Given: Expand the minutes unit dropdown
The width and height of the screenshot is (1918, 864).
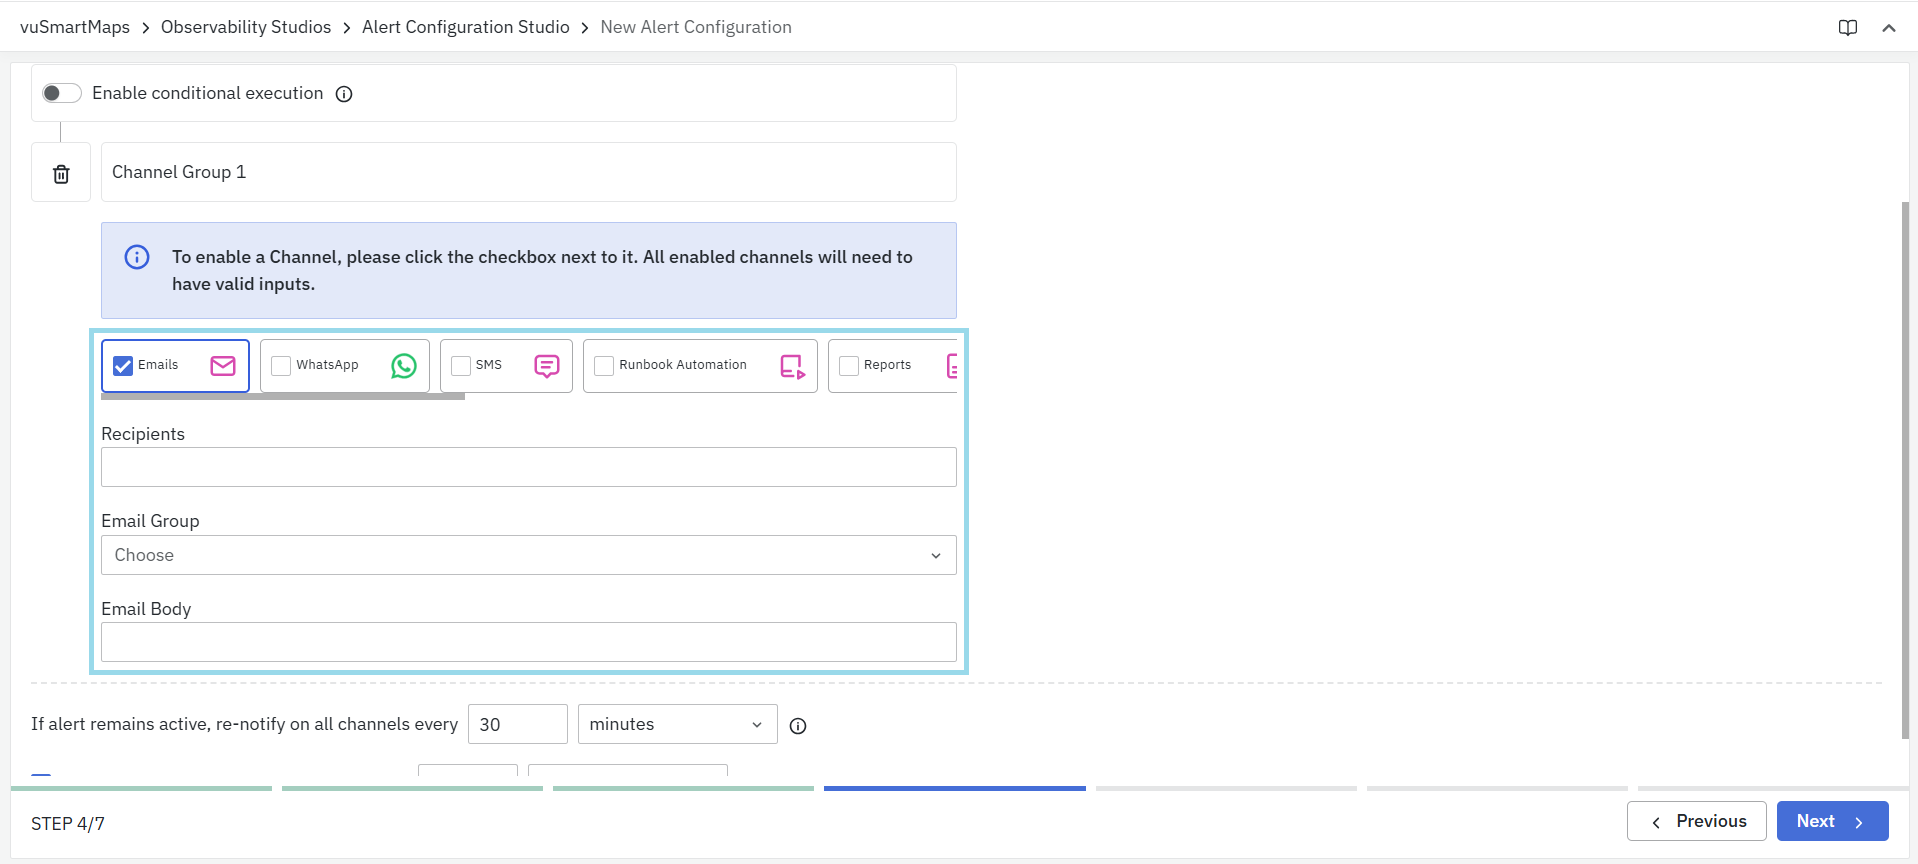Looking at the screenshot, I should click(x=677, y=724).
